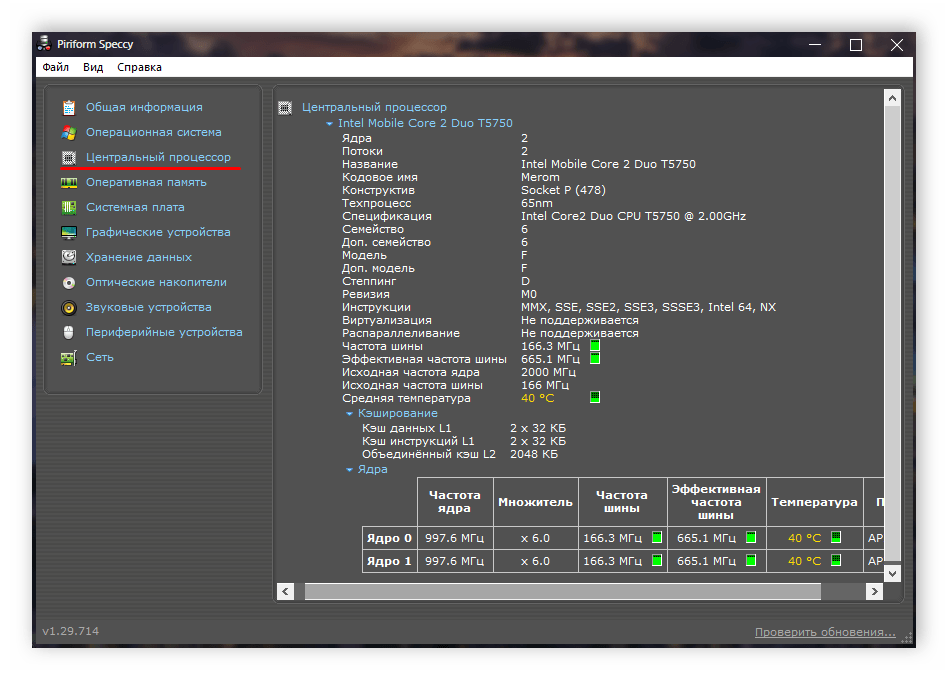948x680 pixels.
Task: Click the Speccy app icon in title bar
Action: pos(44,44)
